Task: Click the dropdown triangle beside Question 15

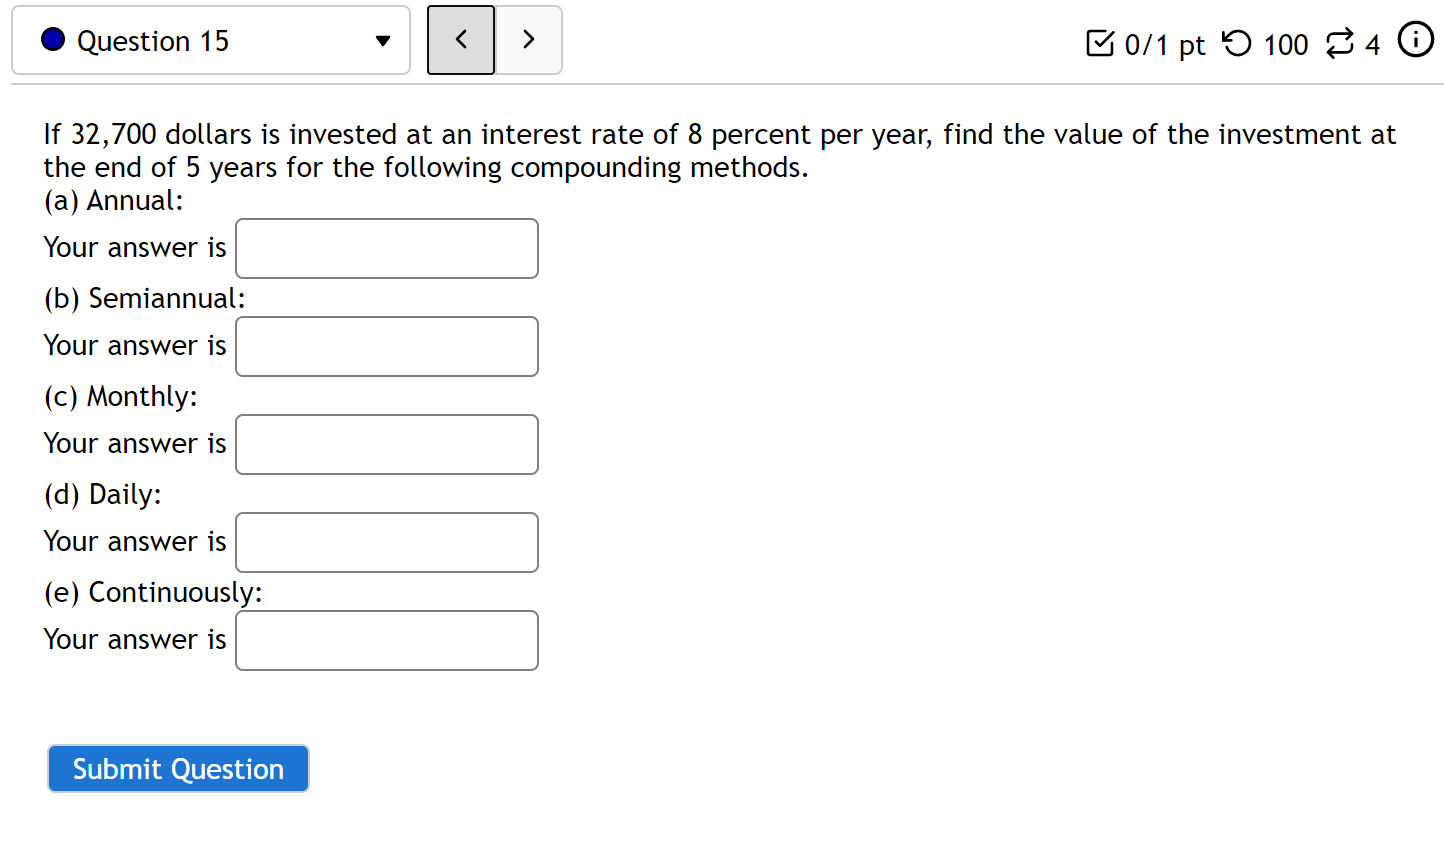Action: [382, 41]
